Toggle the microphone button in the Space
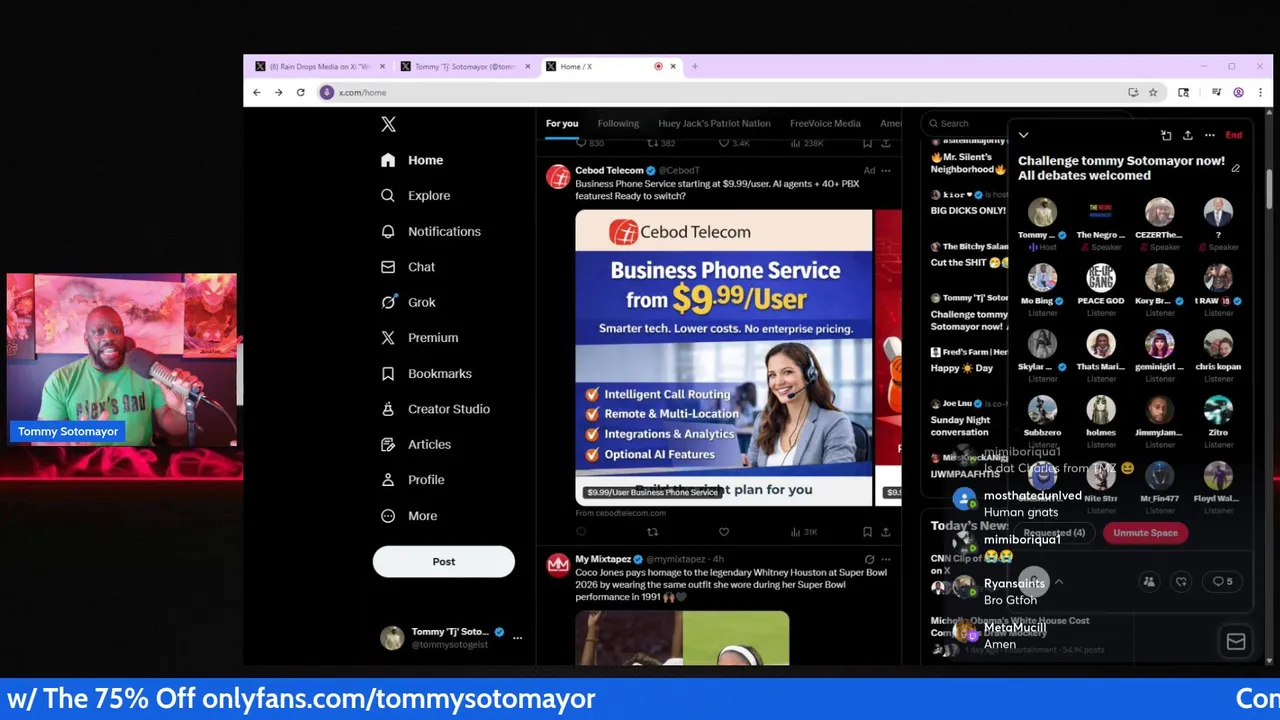 coord(1034,581)
